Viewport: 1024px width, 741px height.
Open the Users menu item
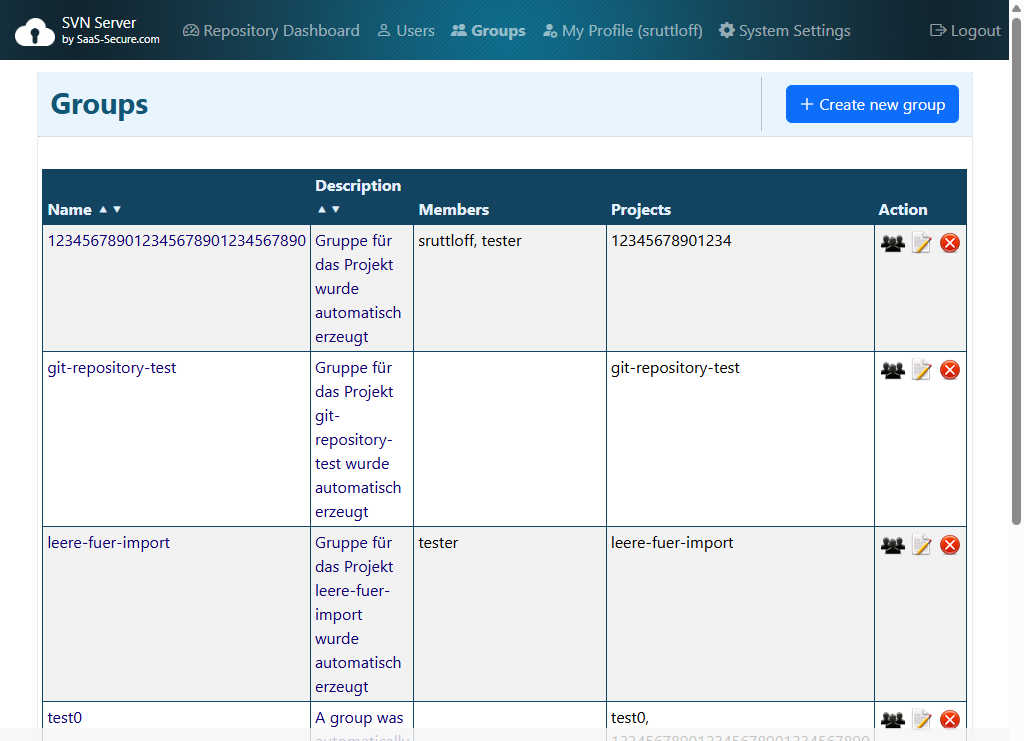pos(406,30)
